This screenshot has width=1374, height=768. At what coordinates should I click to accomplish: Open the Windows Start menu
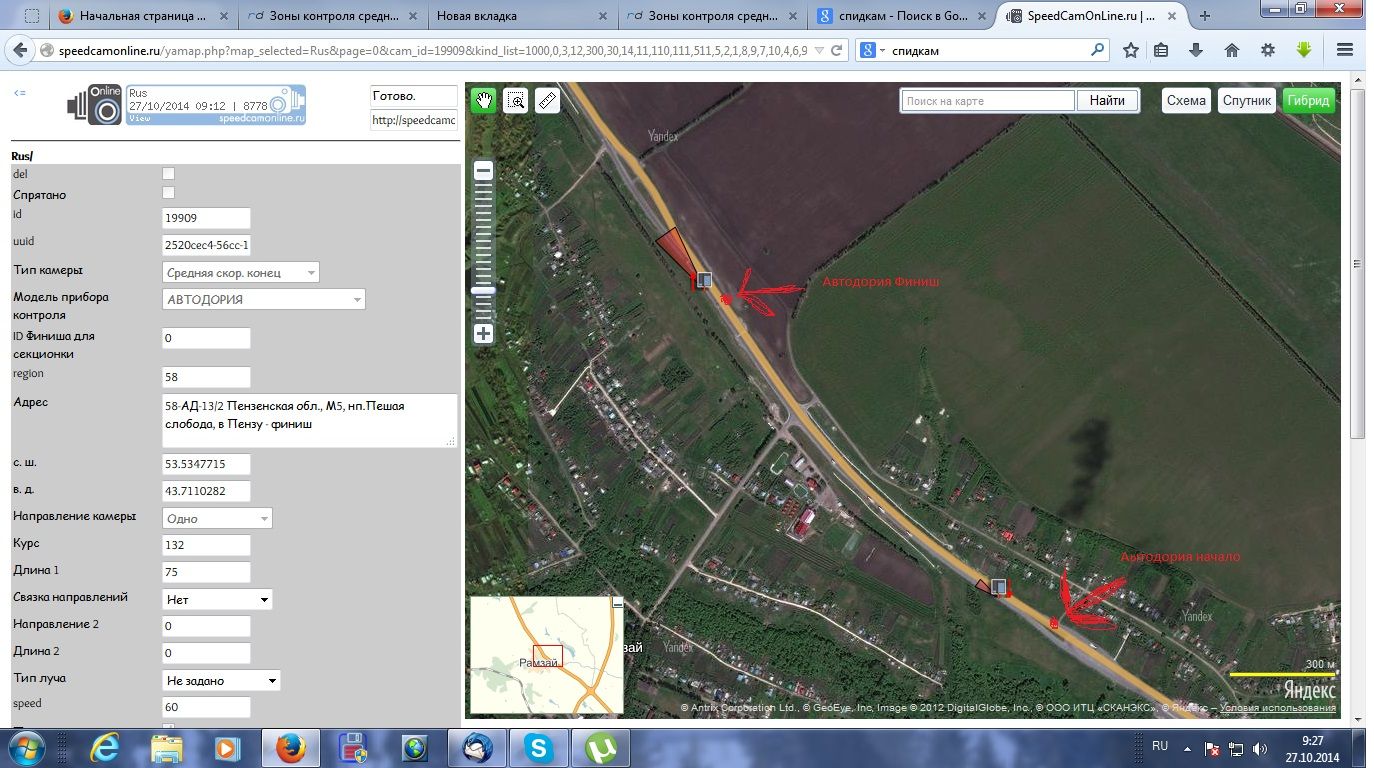pos(26,747)
